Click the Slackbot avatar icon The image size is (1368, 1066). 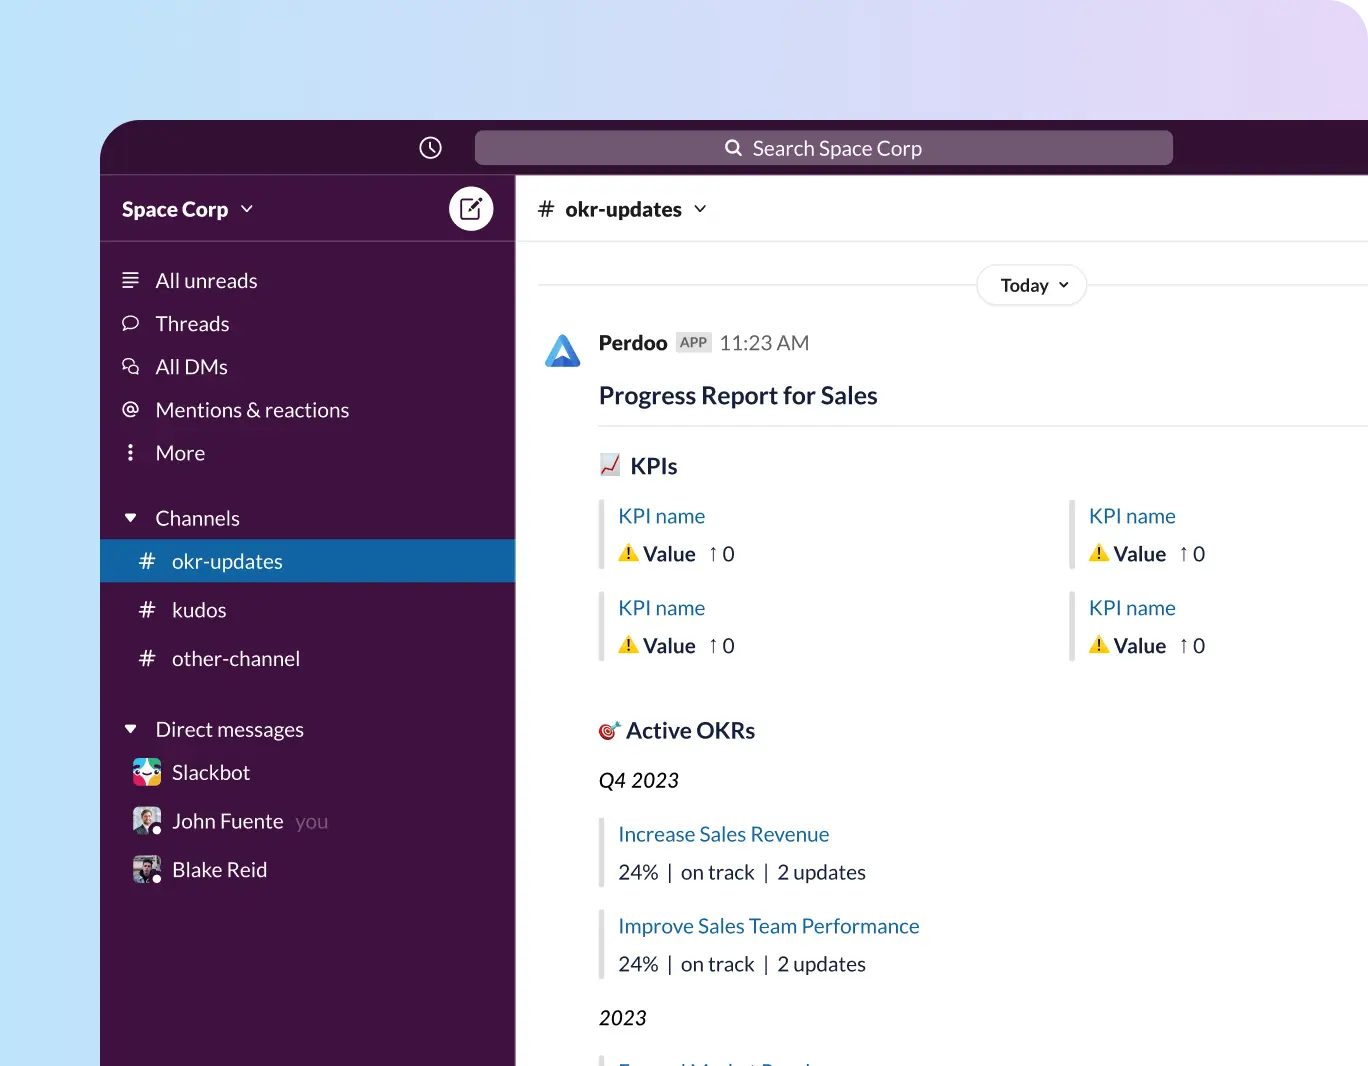click(x=147, y=772)
